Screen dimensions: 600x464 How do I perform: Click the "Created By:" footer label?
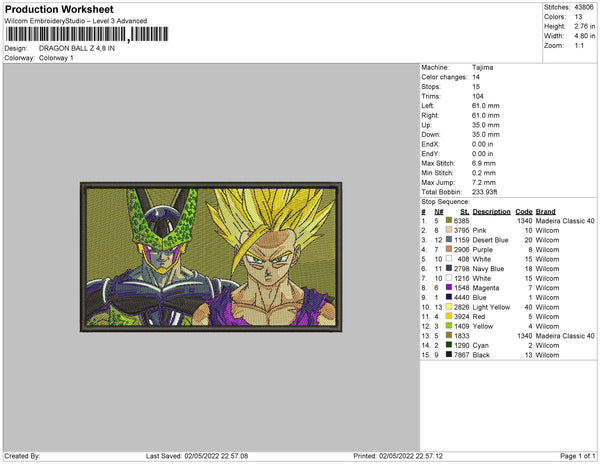click(x=22, y=456)
